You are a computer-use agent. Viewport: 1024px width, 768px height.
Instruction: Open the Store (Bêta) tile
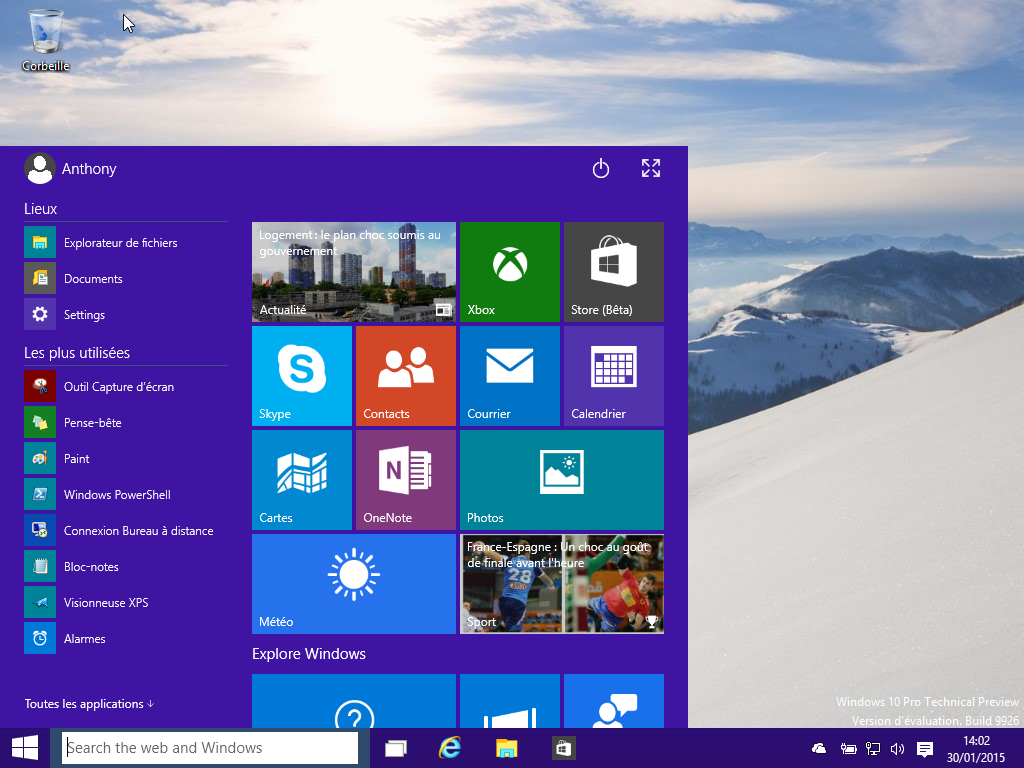[613, 271]
